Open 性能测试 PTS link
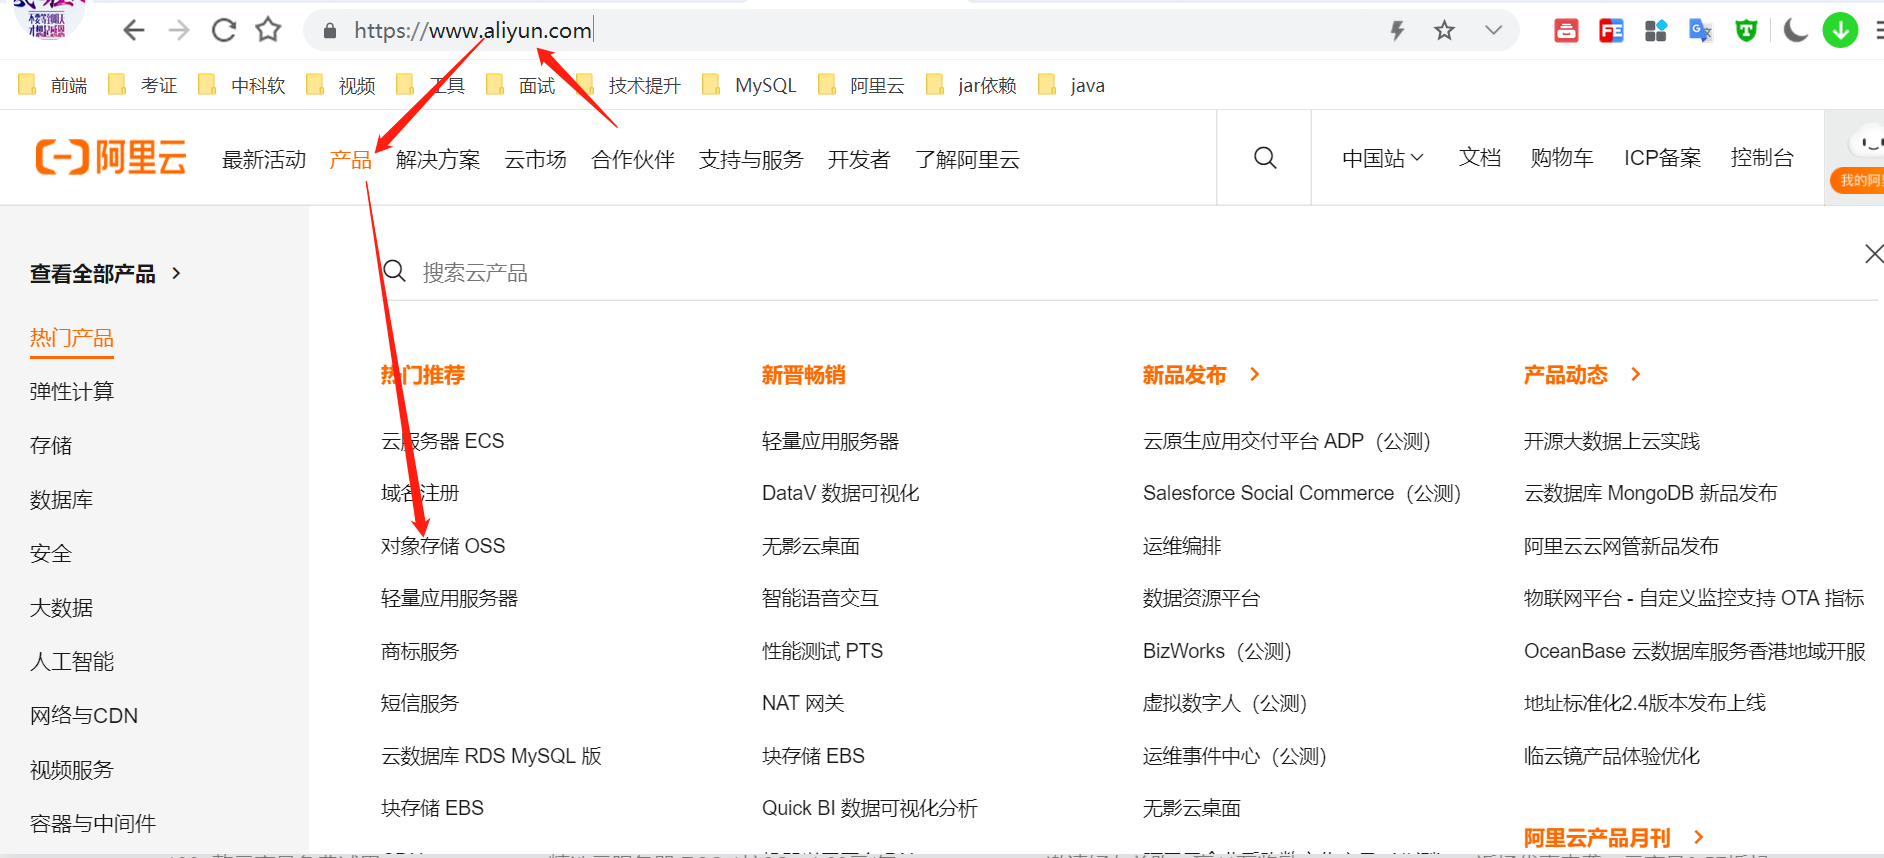The image size is (1884, 858). click(822, 651)
